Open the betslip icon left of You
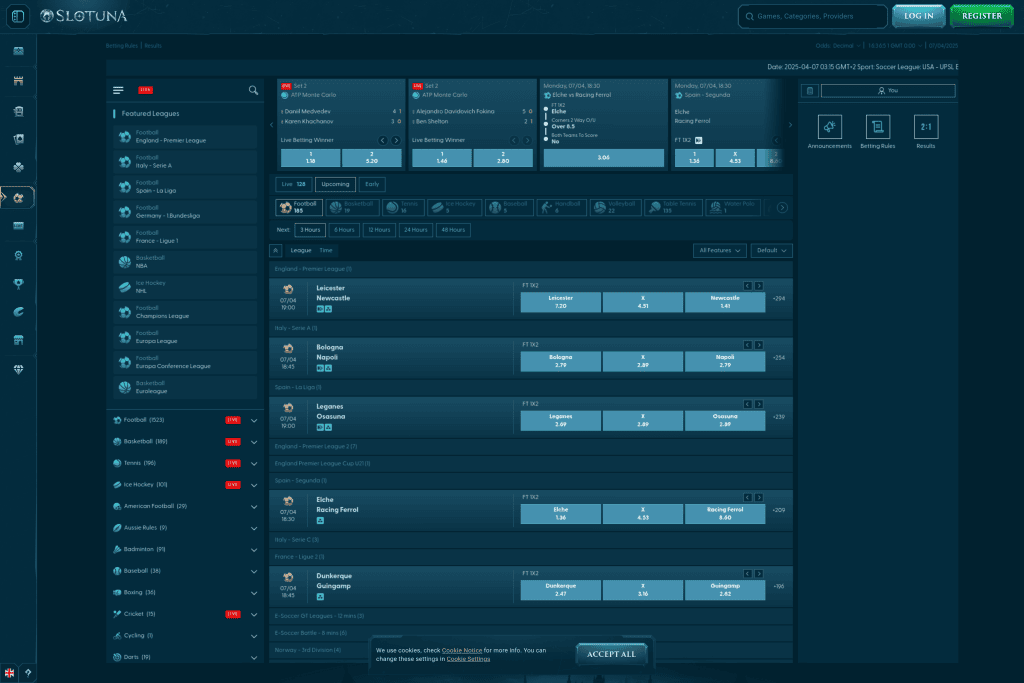The image size is (1024, 683). click(x=810, y=91)
